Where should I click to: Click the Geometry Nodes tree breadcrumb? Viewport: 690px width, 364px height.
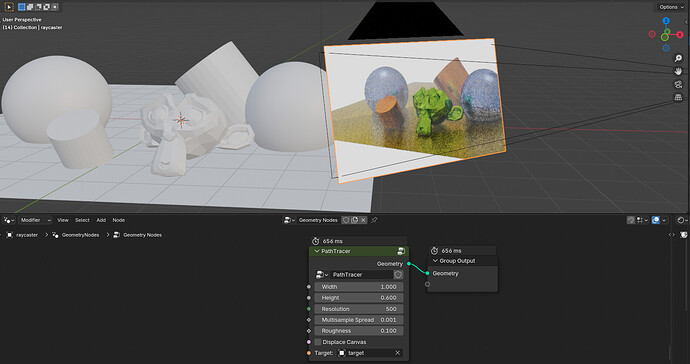coord(138,235)
